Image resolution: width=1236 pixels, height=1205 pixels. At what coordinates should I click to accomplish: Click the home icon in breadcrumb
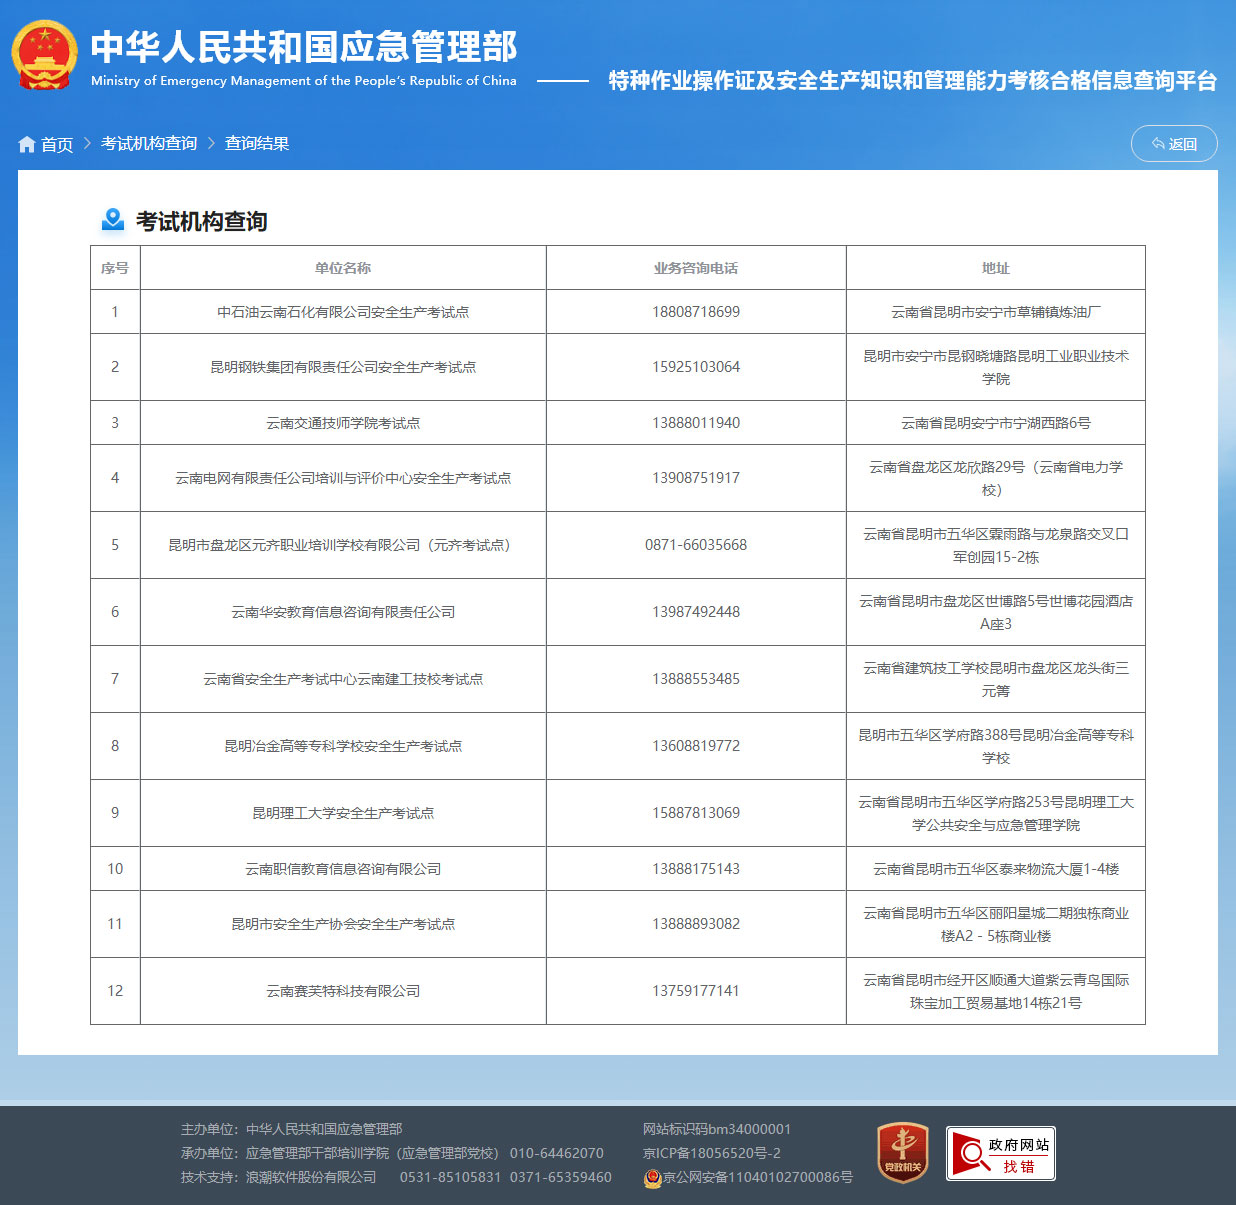(x=27, y=145)
